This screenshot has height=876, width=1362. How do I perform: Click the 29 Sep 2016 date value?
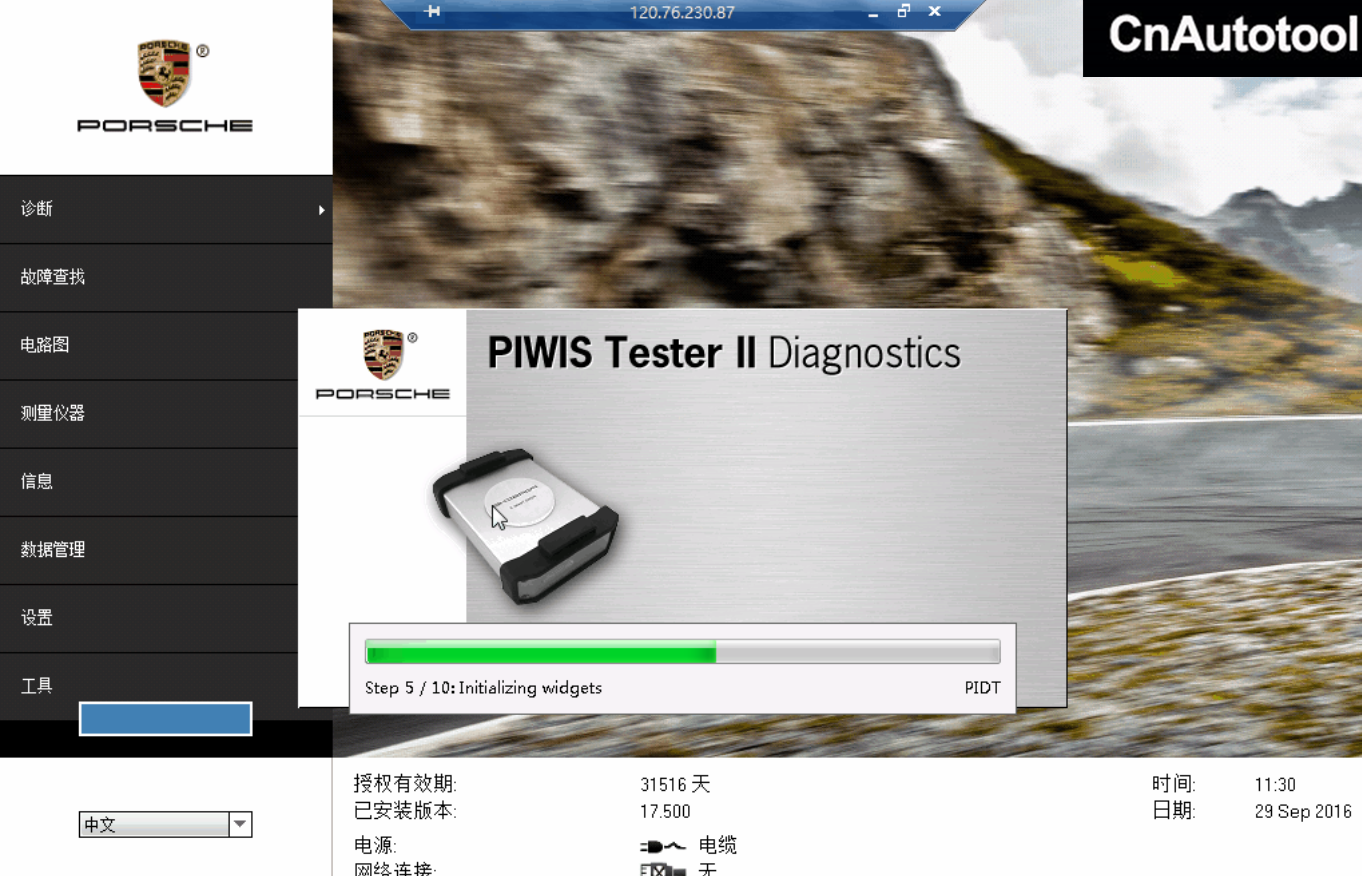pyautogui.click(x=1303, y=811)
